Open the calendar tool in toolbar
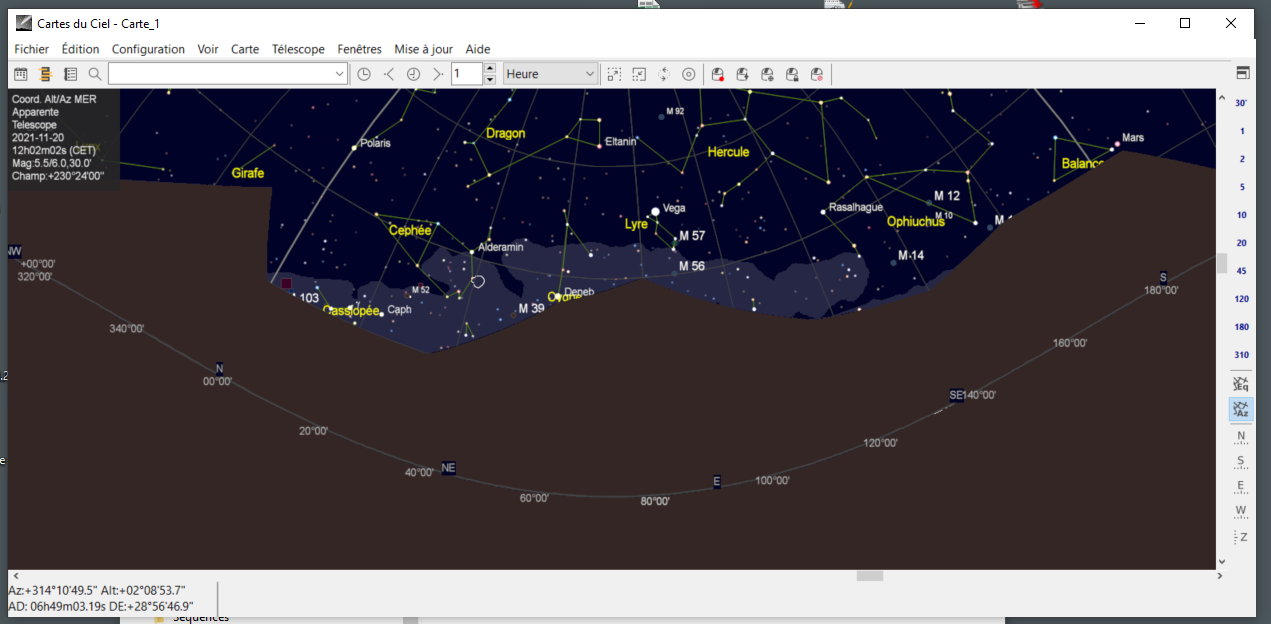This screenshot has height=624, width=1271. coord(20,74)
